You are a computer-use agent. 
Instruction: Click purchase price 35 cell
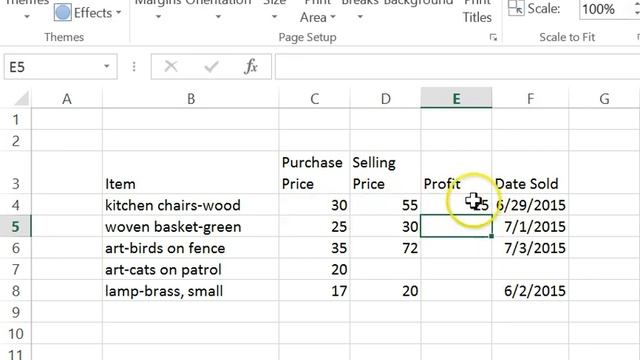click(314, 248)
